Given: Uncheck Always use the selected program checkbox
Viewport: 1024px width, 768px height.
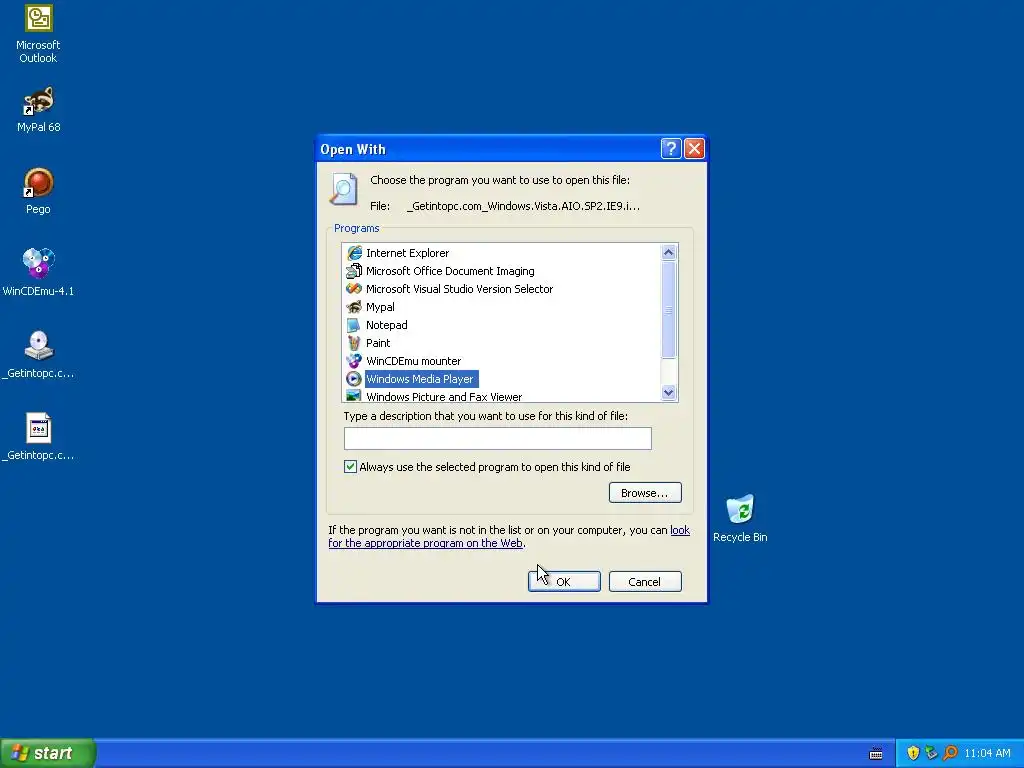Looking at the screenshot, I should [351, 466].
